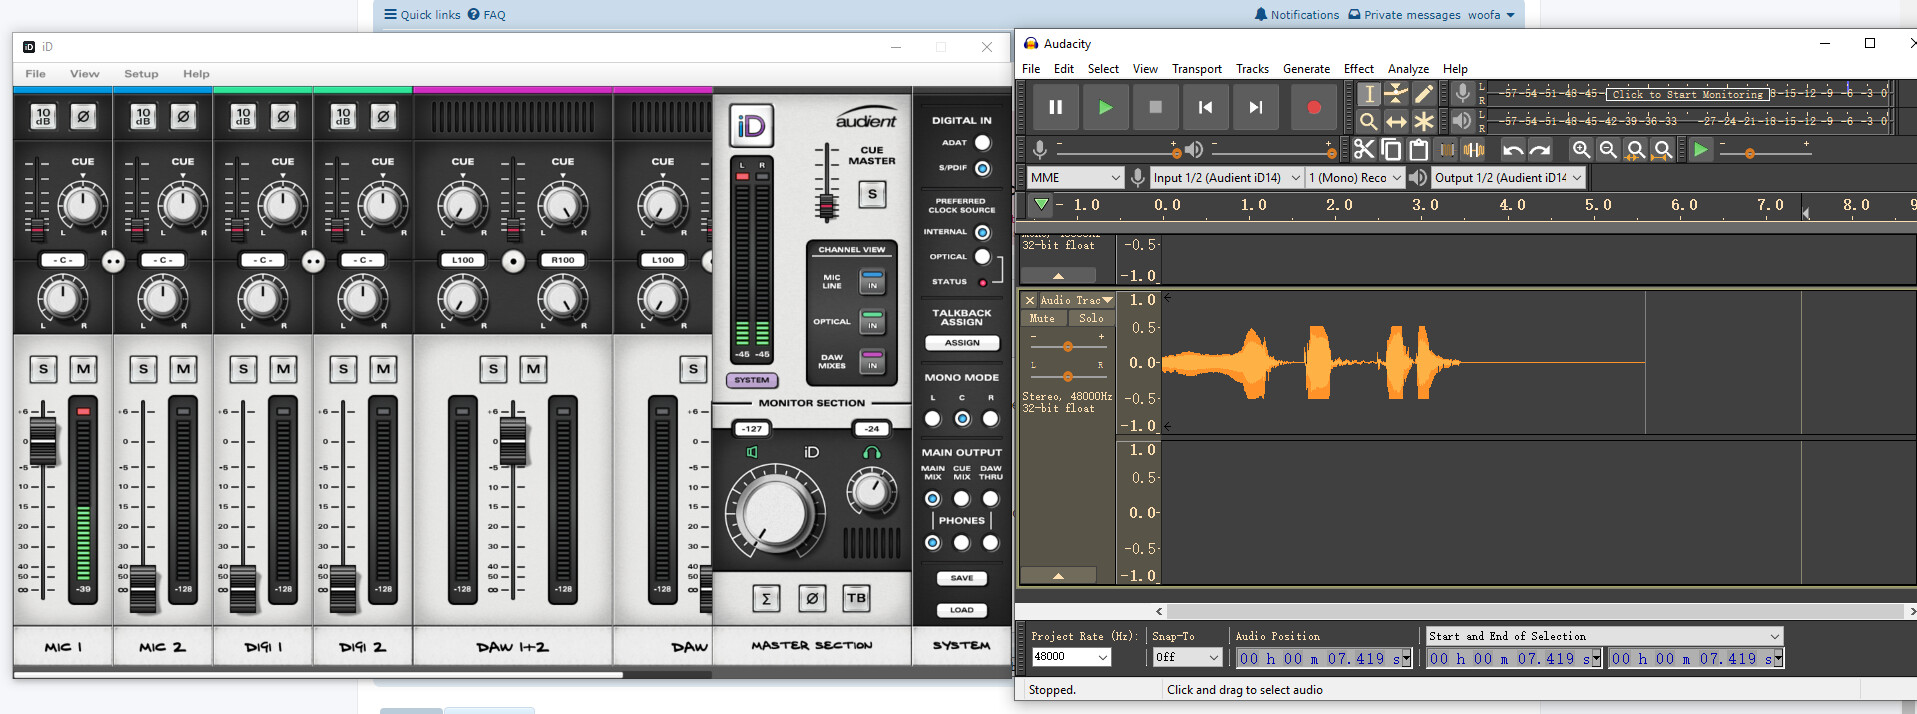Click to Start Monitoring on record meter

point(1687,94)
